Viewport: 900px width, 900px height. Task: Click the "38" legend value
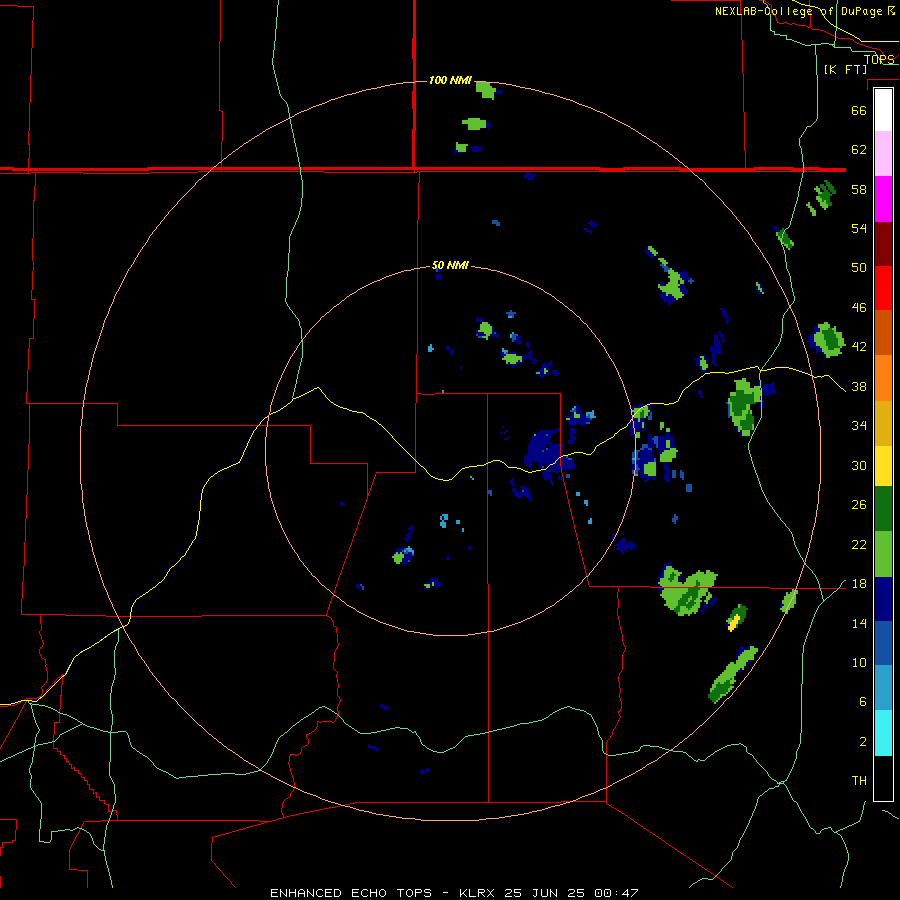tap(859, 387)
